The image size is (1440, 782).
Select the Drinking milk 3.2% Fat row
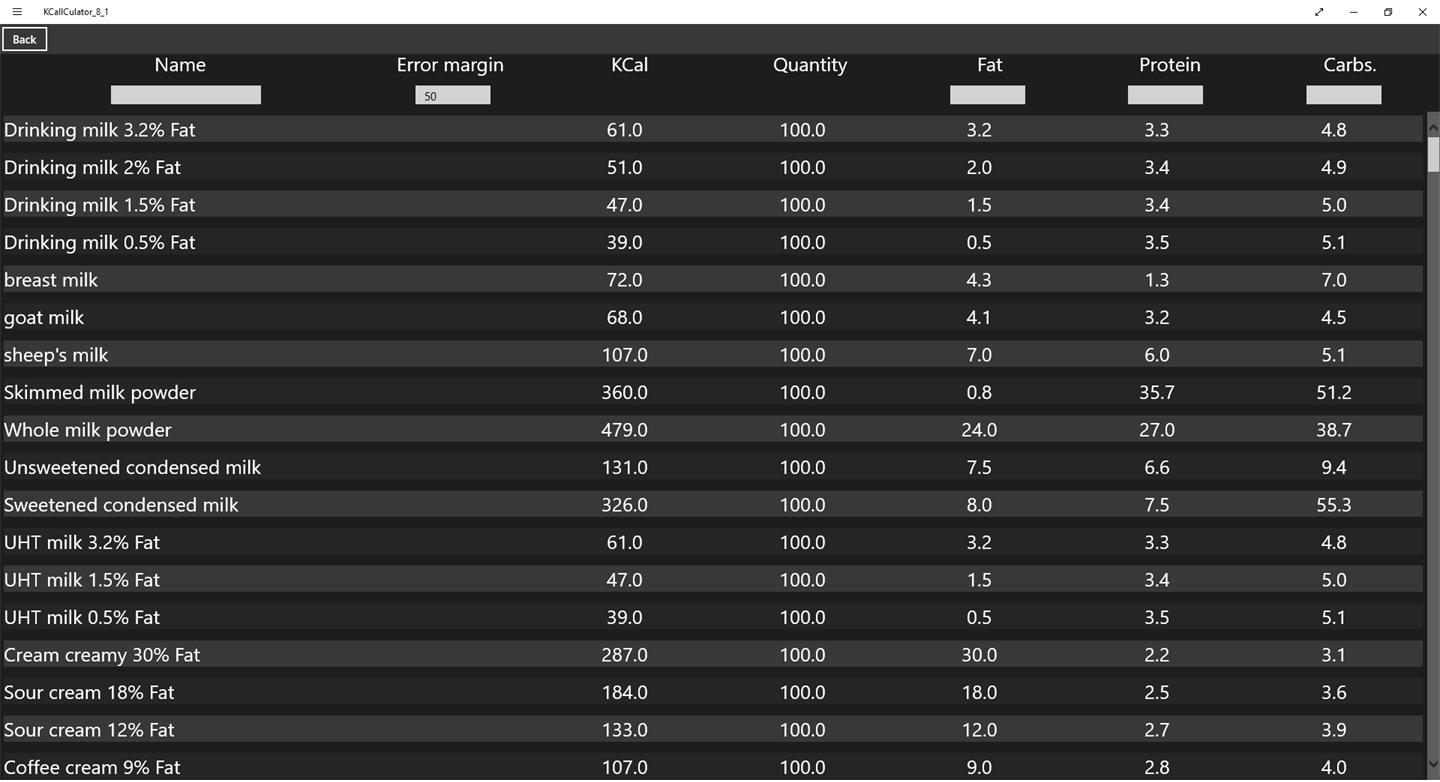click(712, 130)
